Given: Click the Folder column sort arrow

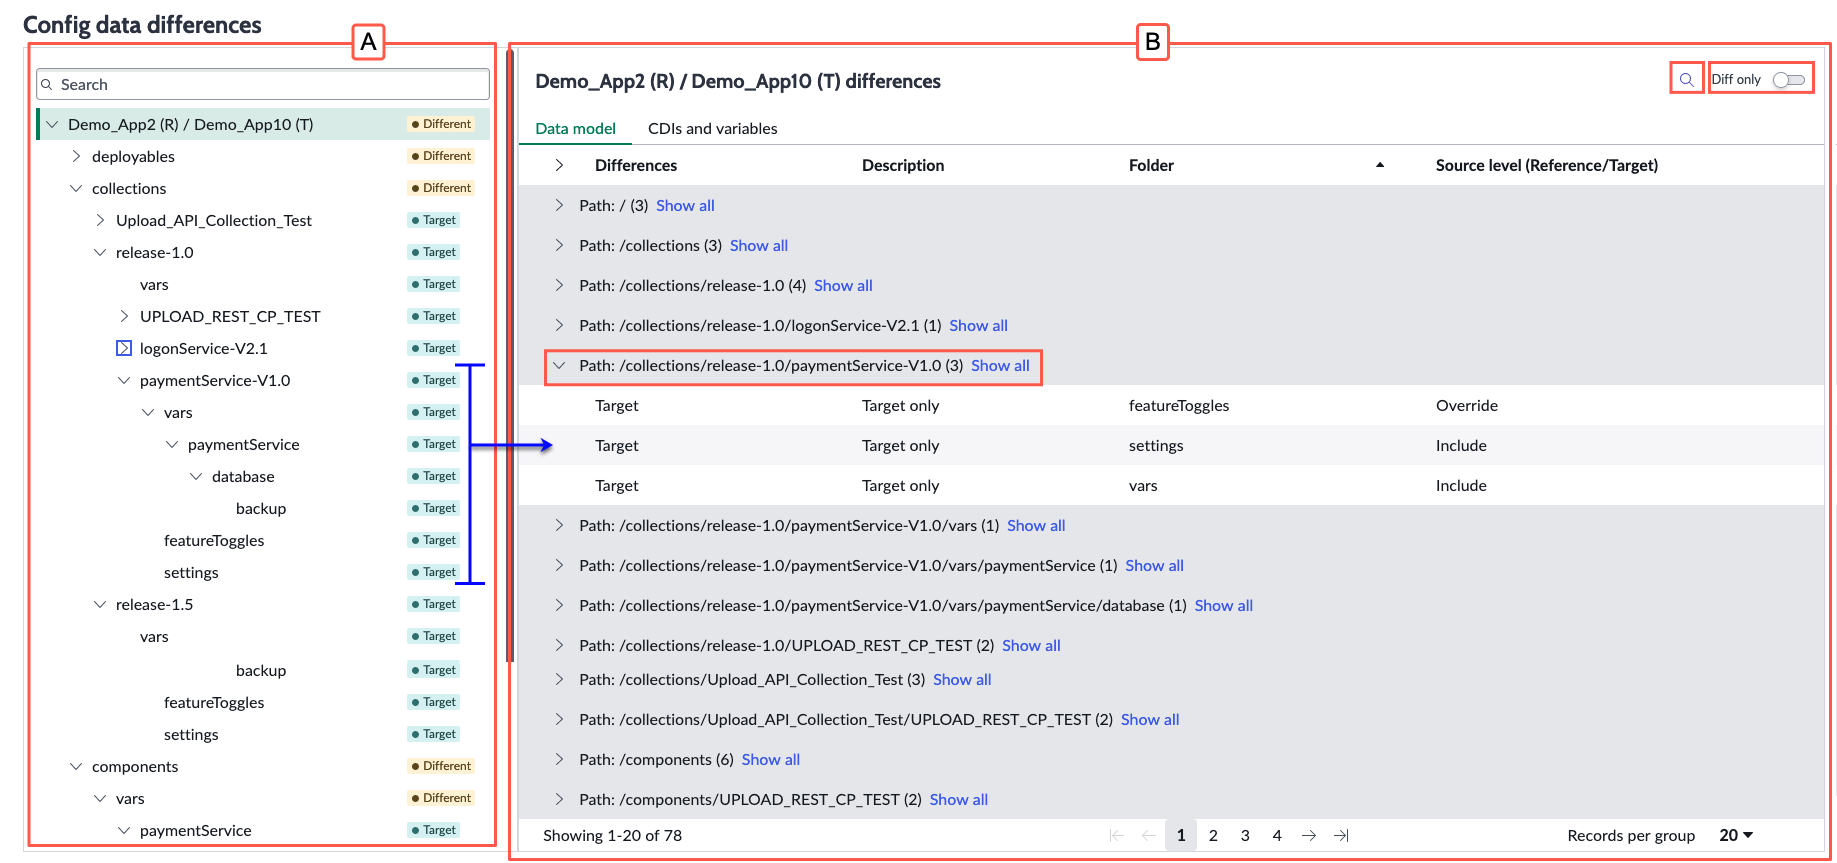Looking at the screenshot, I should pyautogui.click(x=1380, y=165).
